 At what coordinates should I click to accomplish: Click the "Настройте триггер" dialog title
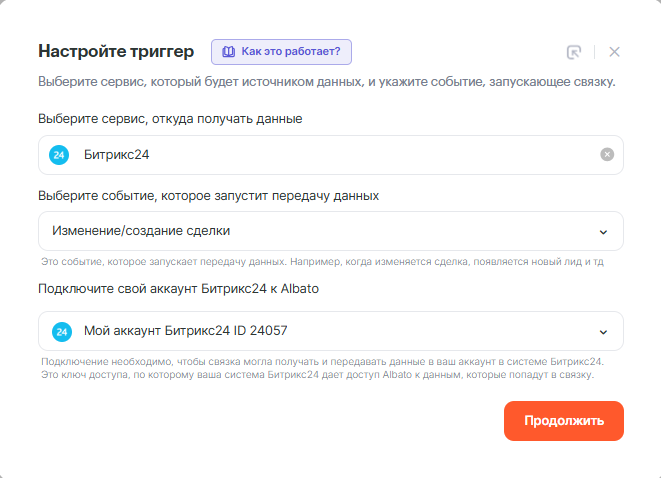116,51
